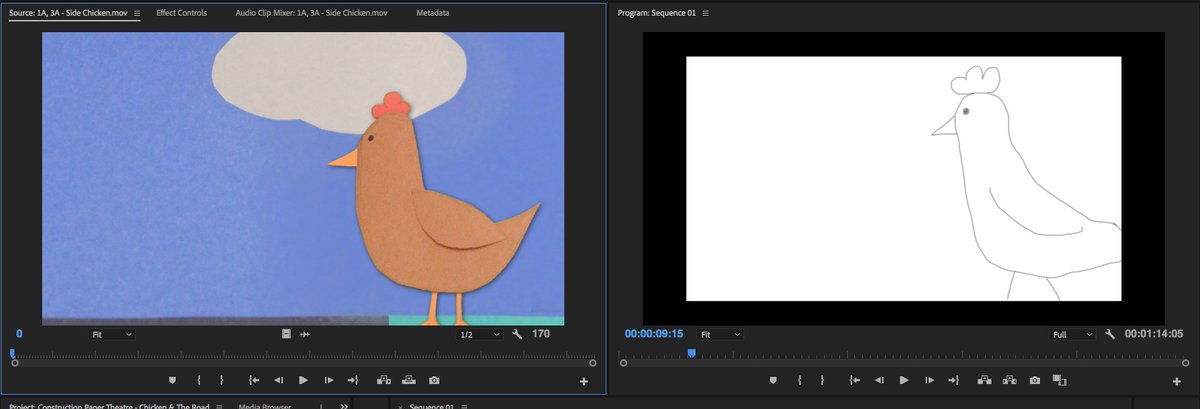
Task: Open Source monitor settings wrench
Action: (x=517, y=334)
